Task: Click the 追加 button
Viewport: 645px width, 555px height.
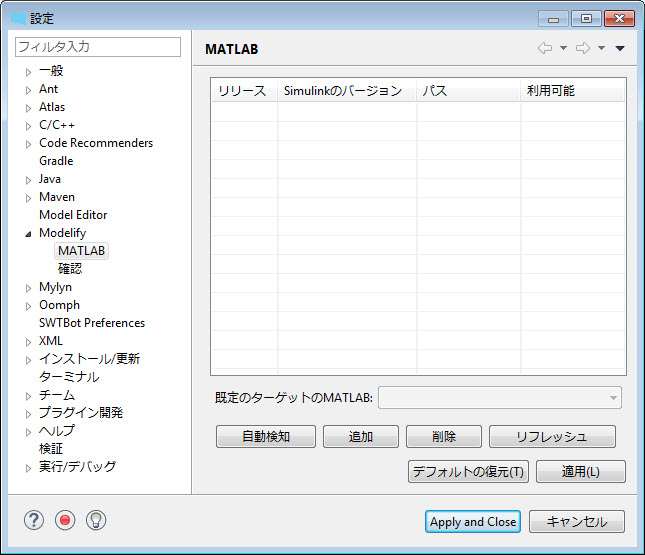Action: 361,437
